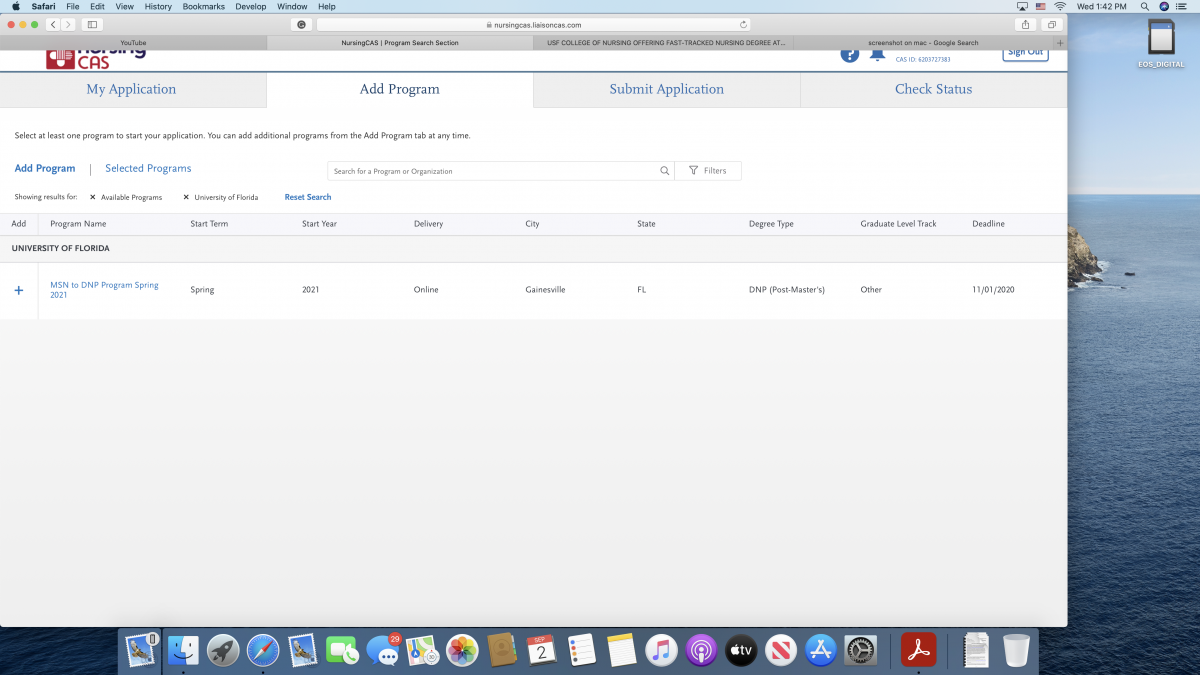
Task: Switch to the YouTube browser tab
Action: click(133, 43)
